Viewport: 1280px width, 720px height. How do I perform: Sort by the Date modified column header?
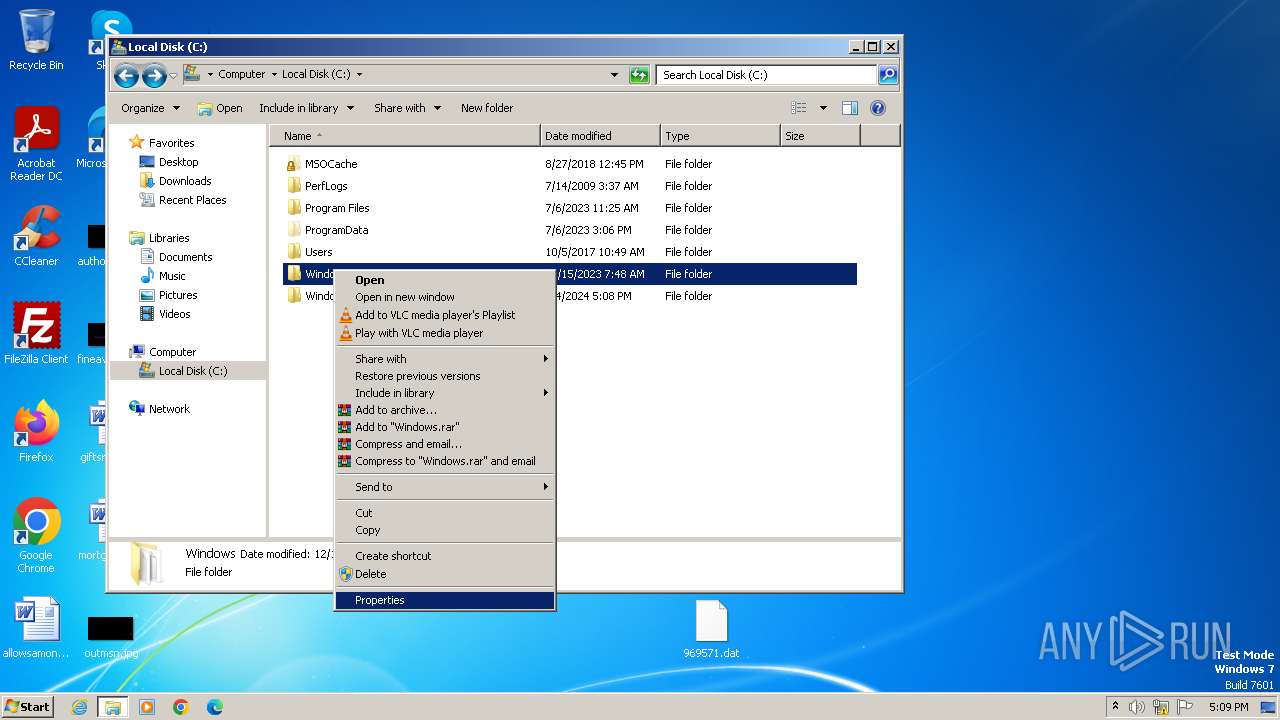tap(600, 136)
